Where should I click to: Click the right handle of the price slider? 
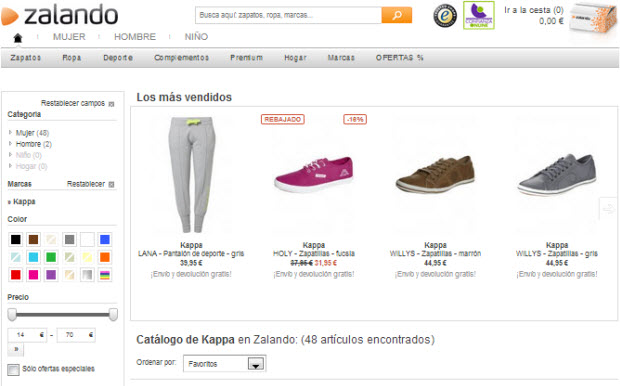pyautogui.click(x=113, y=315)
